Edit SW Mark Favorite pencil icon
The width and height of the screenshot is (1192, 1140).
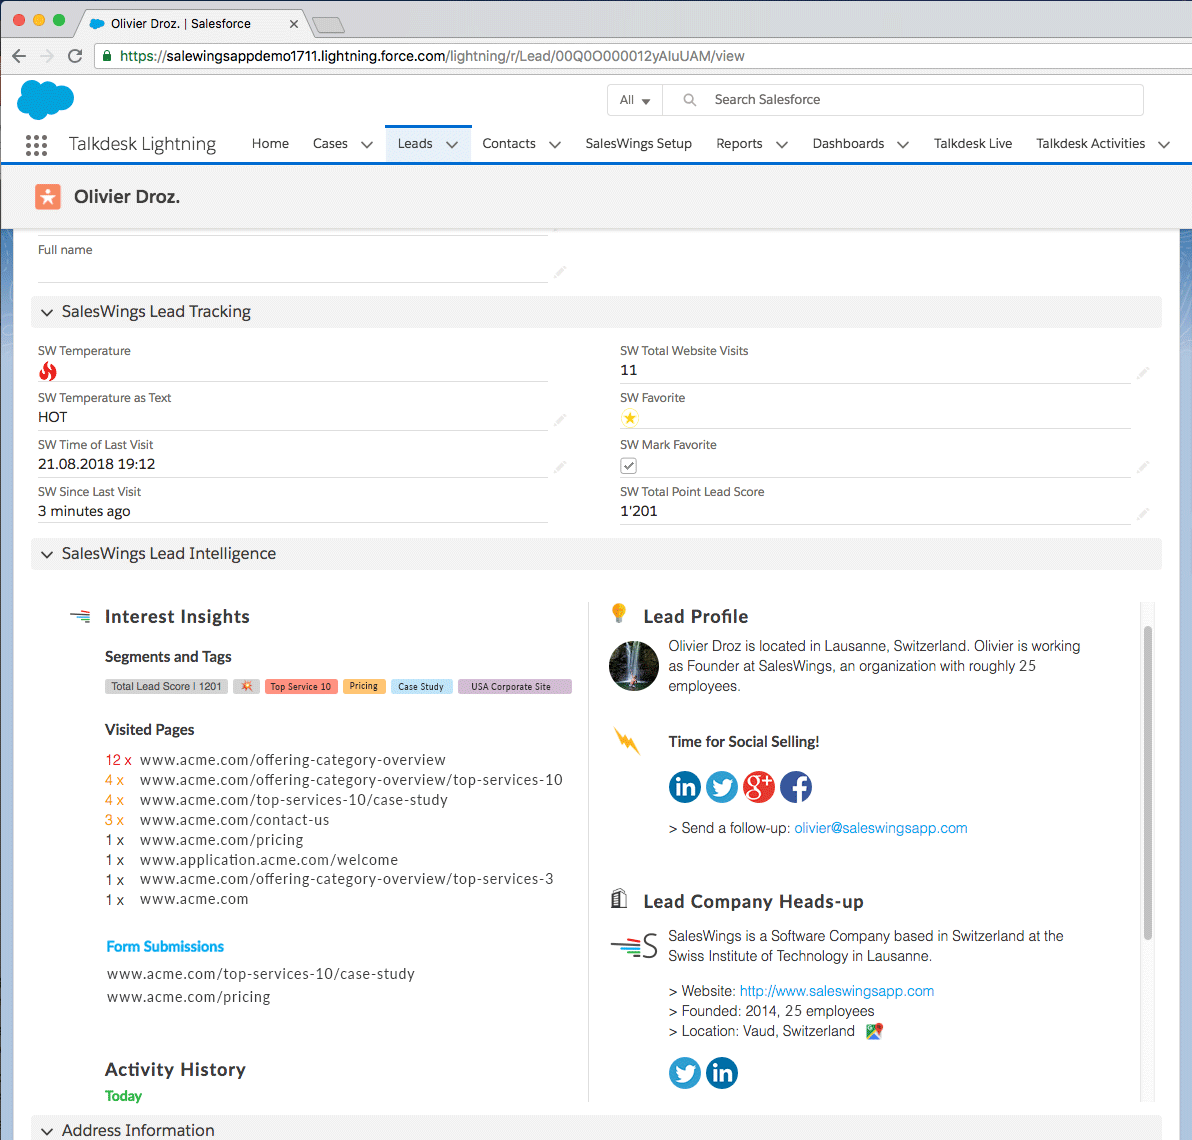click(1143, 467)
